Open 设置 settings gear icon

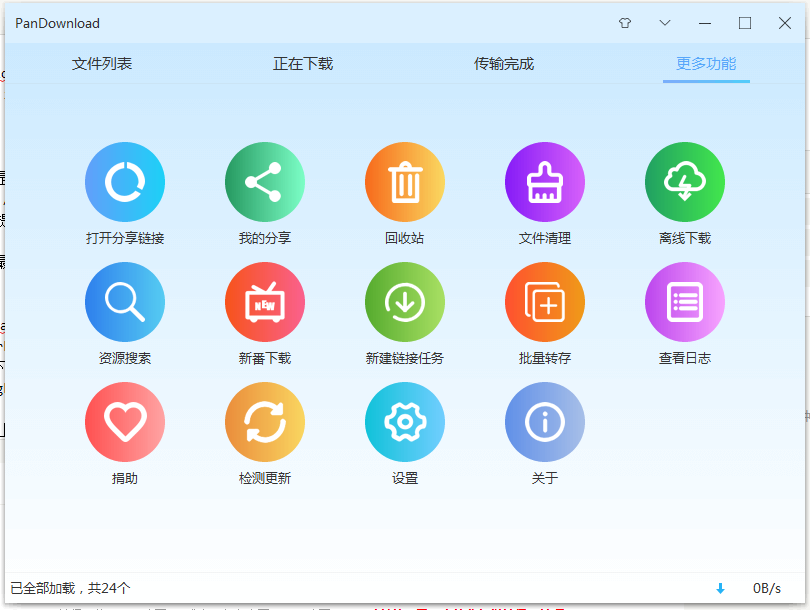coord(405,422)
